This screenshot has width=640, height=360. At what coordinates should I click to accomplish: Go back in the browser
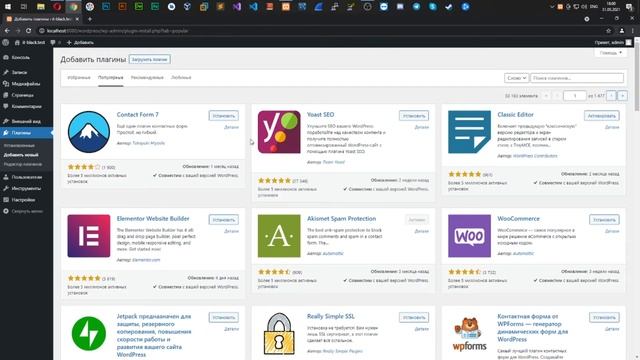[7, 31]
